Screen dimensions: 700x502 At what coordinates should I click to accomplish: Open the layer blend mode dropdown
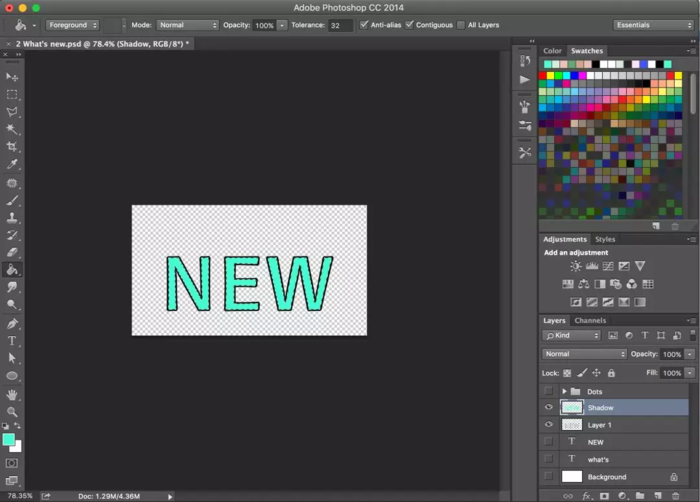point(584,354)
